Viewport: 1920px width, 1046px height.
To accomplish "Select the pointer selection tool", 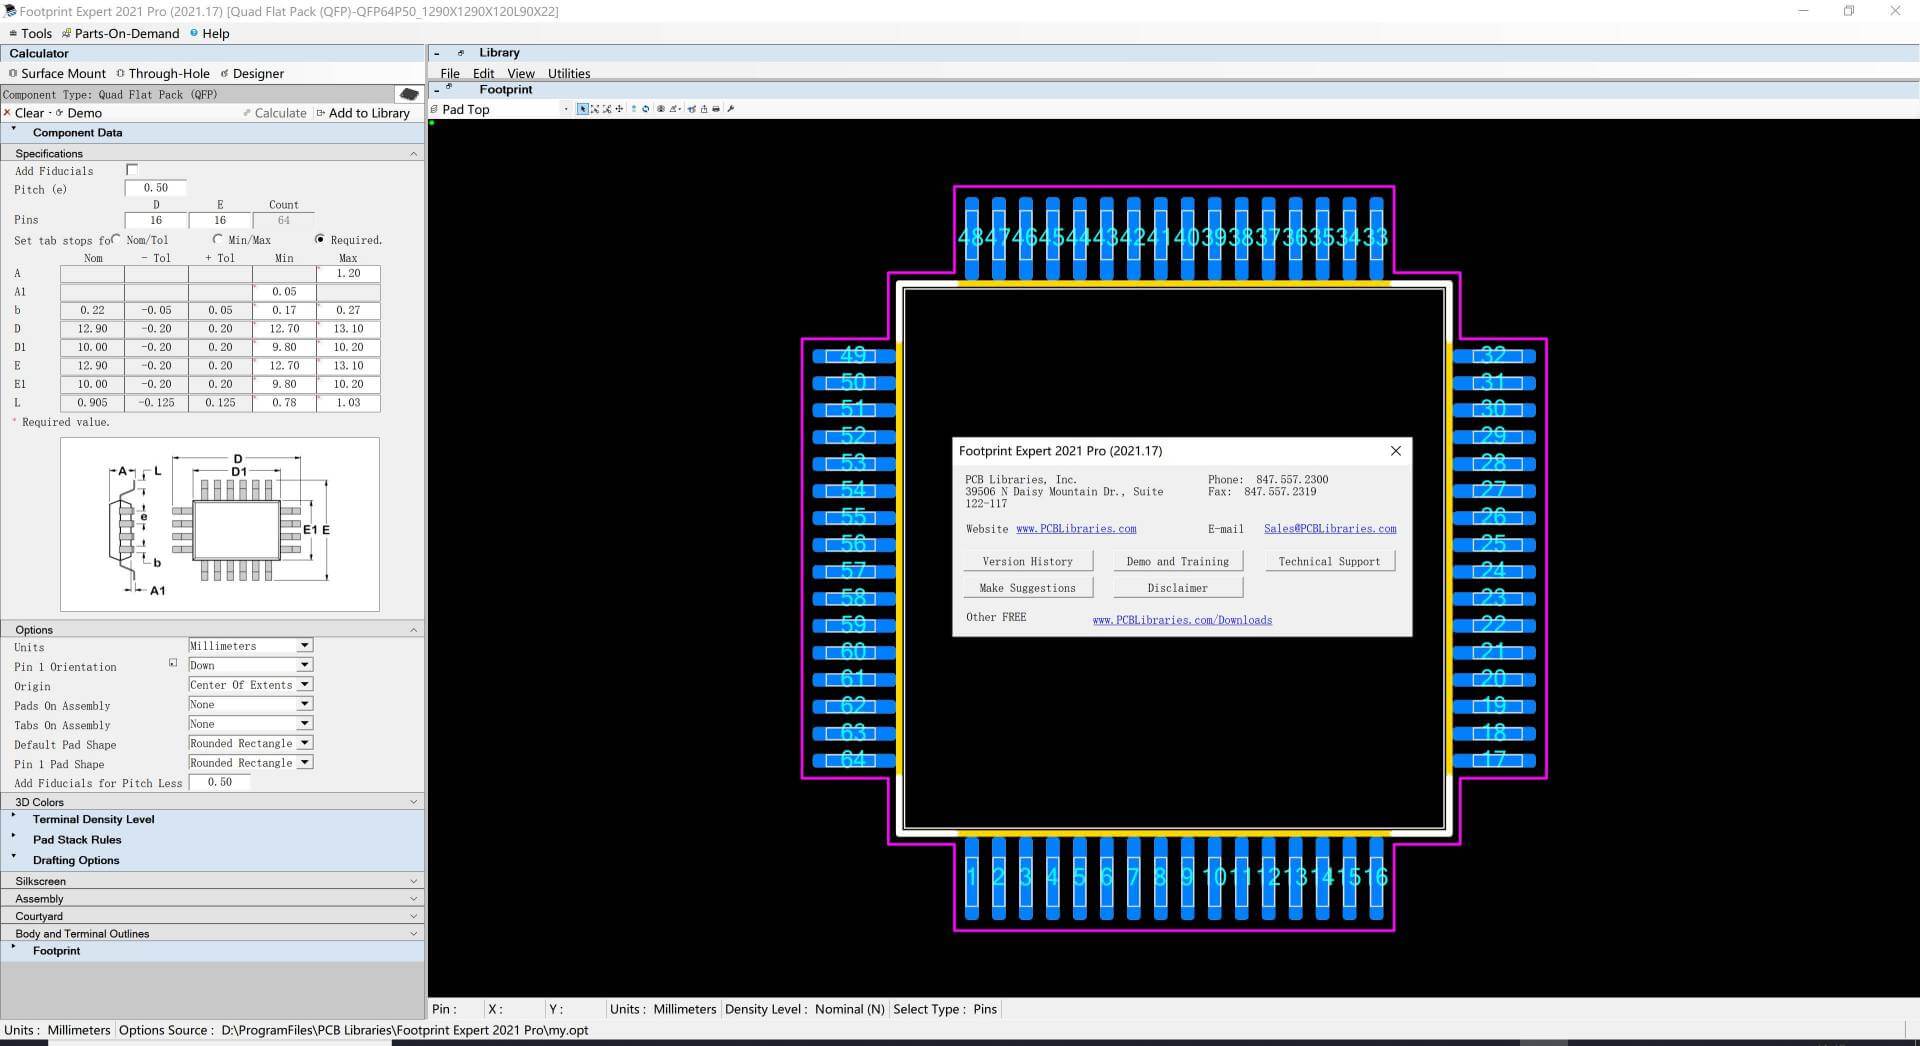I will point(583,109).
